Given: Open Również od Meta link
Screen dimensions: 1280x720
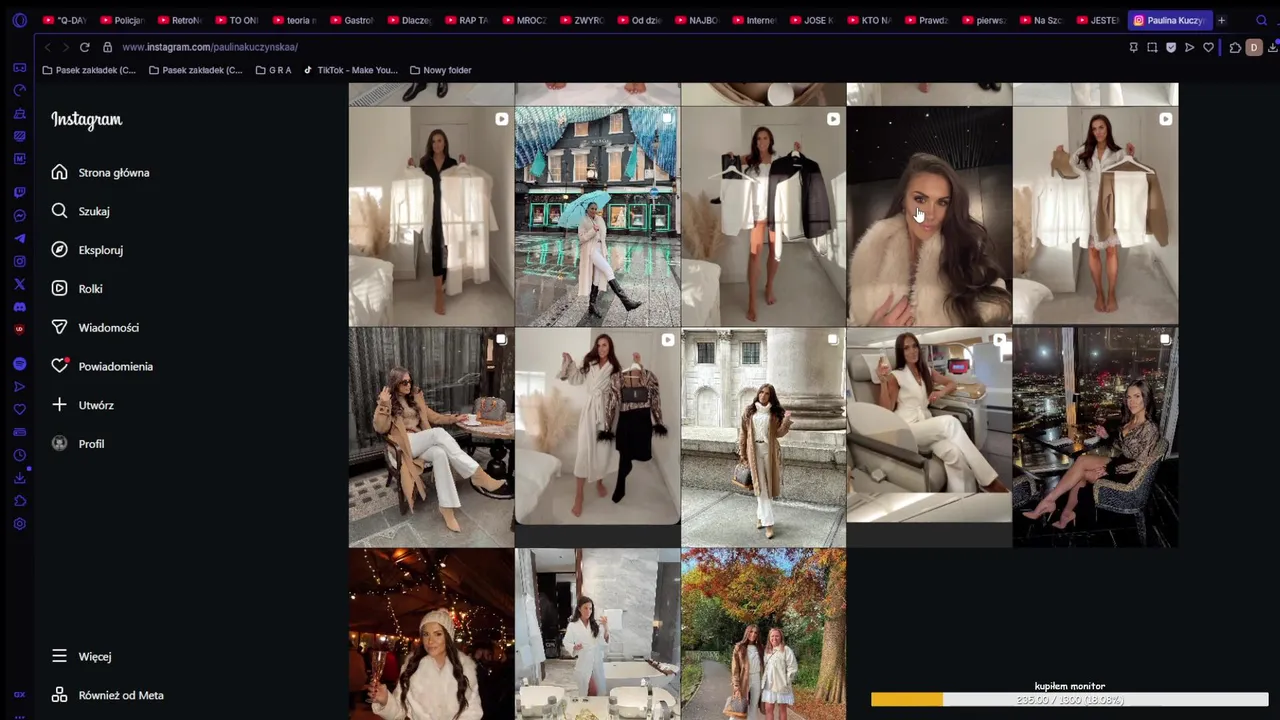Looking at the screenshot, I should point(107,695).
